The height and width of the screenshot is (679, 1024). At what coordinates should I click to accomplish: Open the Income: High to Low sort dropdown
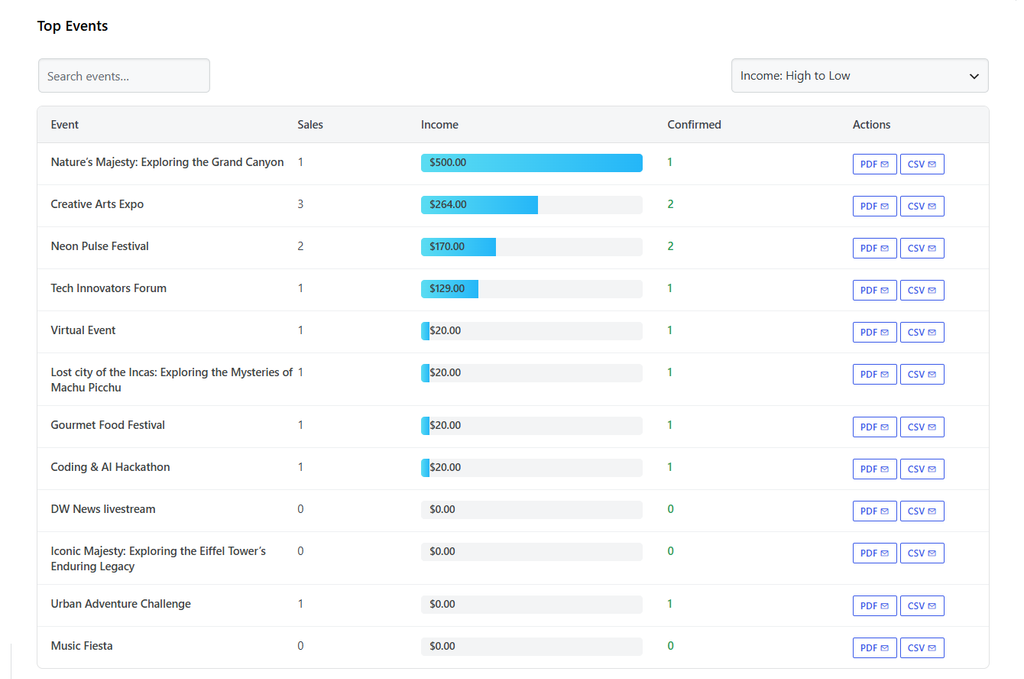coord(859,76)
